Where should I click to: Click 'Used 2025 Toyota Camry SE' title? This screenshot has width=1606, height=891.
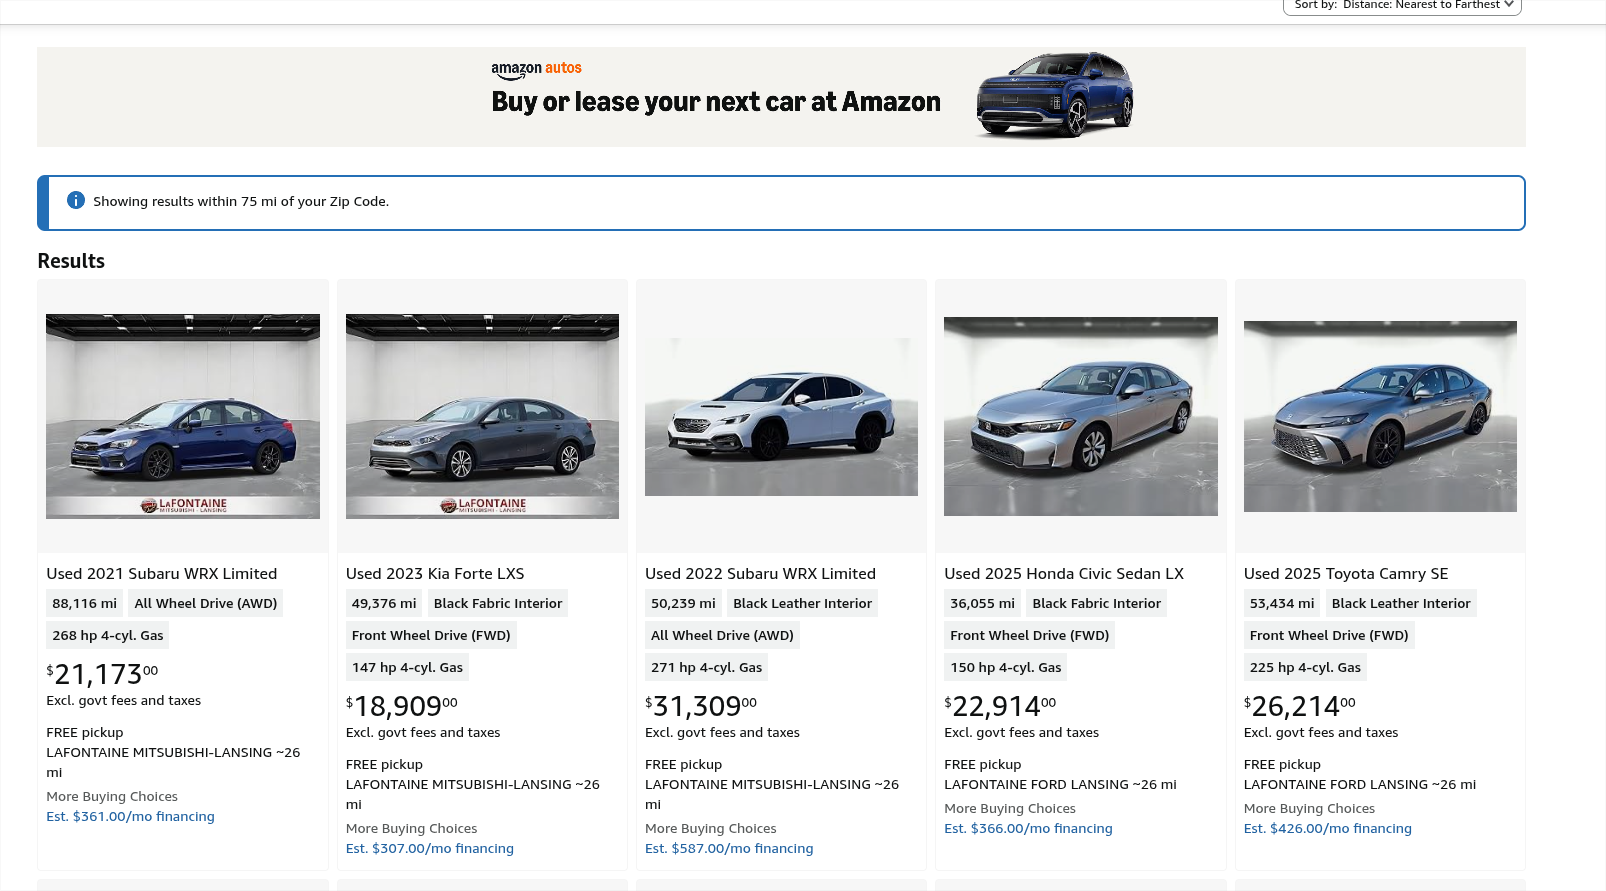tap(1346, 574)
